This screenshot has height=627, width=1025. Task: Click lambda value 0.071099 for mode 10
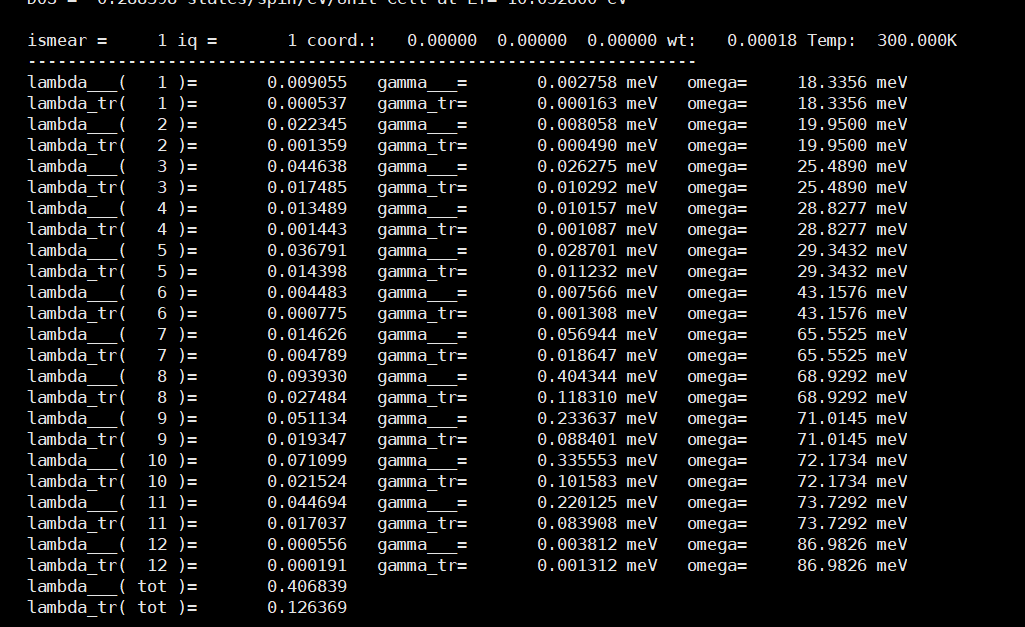click(307, 461)
